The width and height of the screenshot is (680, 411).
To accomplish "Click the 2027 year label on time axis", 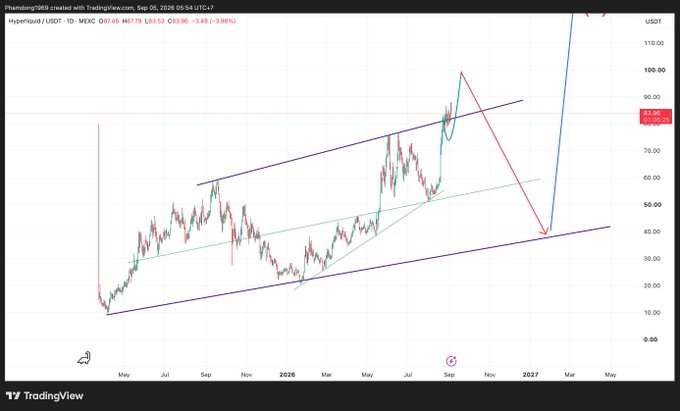I will [x=530, y=374].
